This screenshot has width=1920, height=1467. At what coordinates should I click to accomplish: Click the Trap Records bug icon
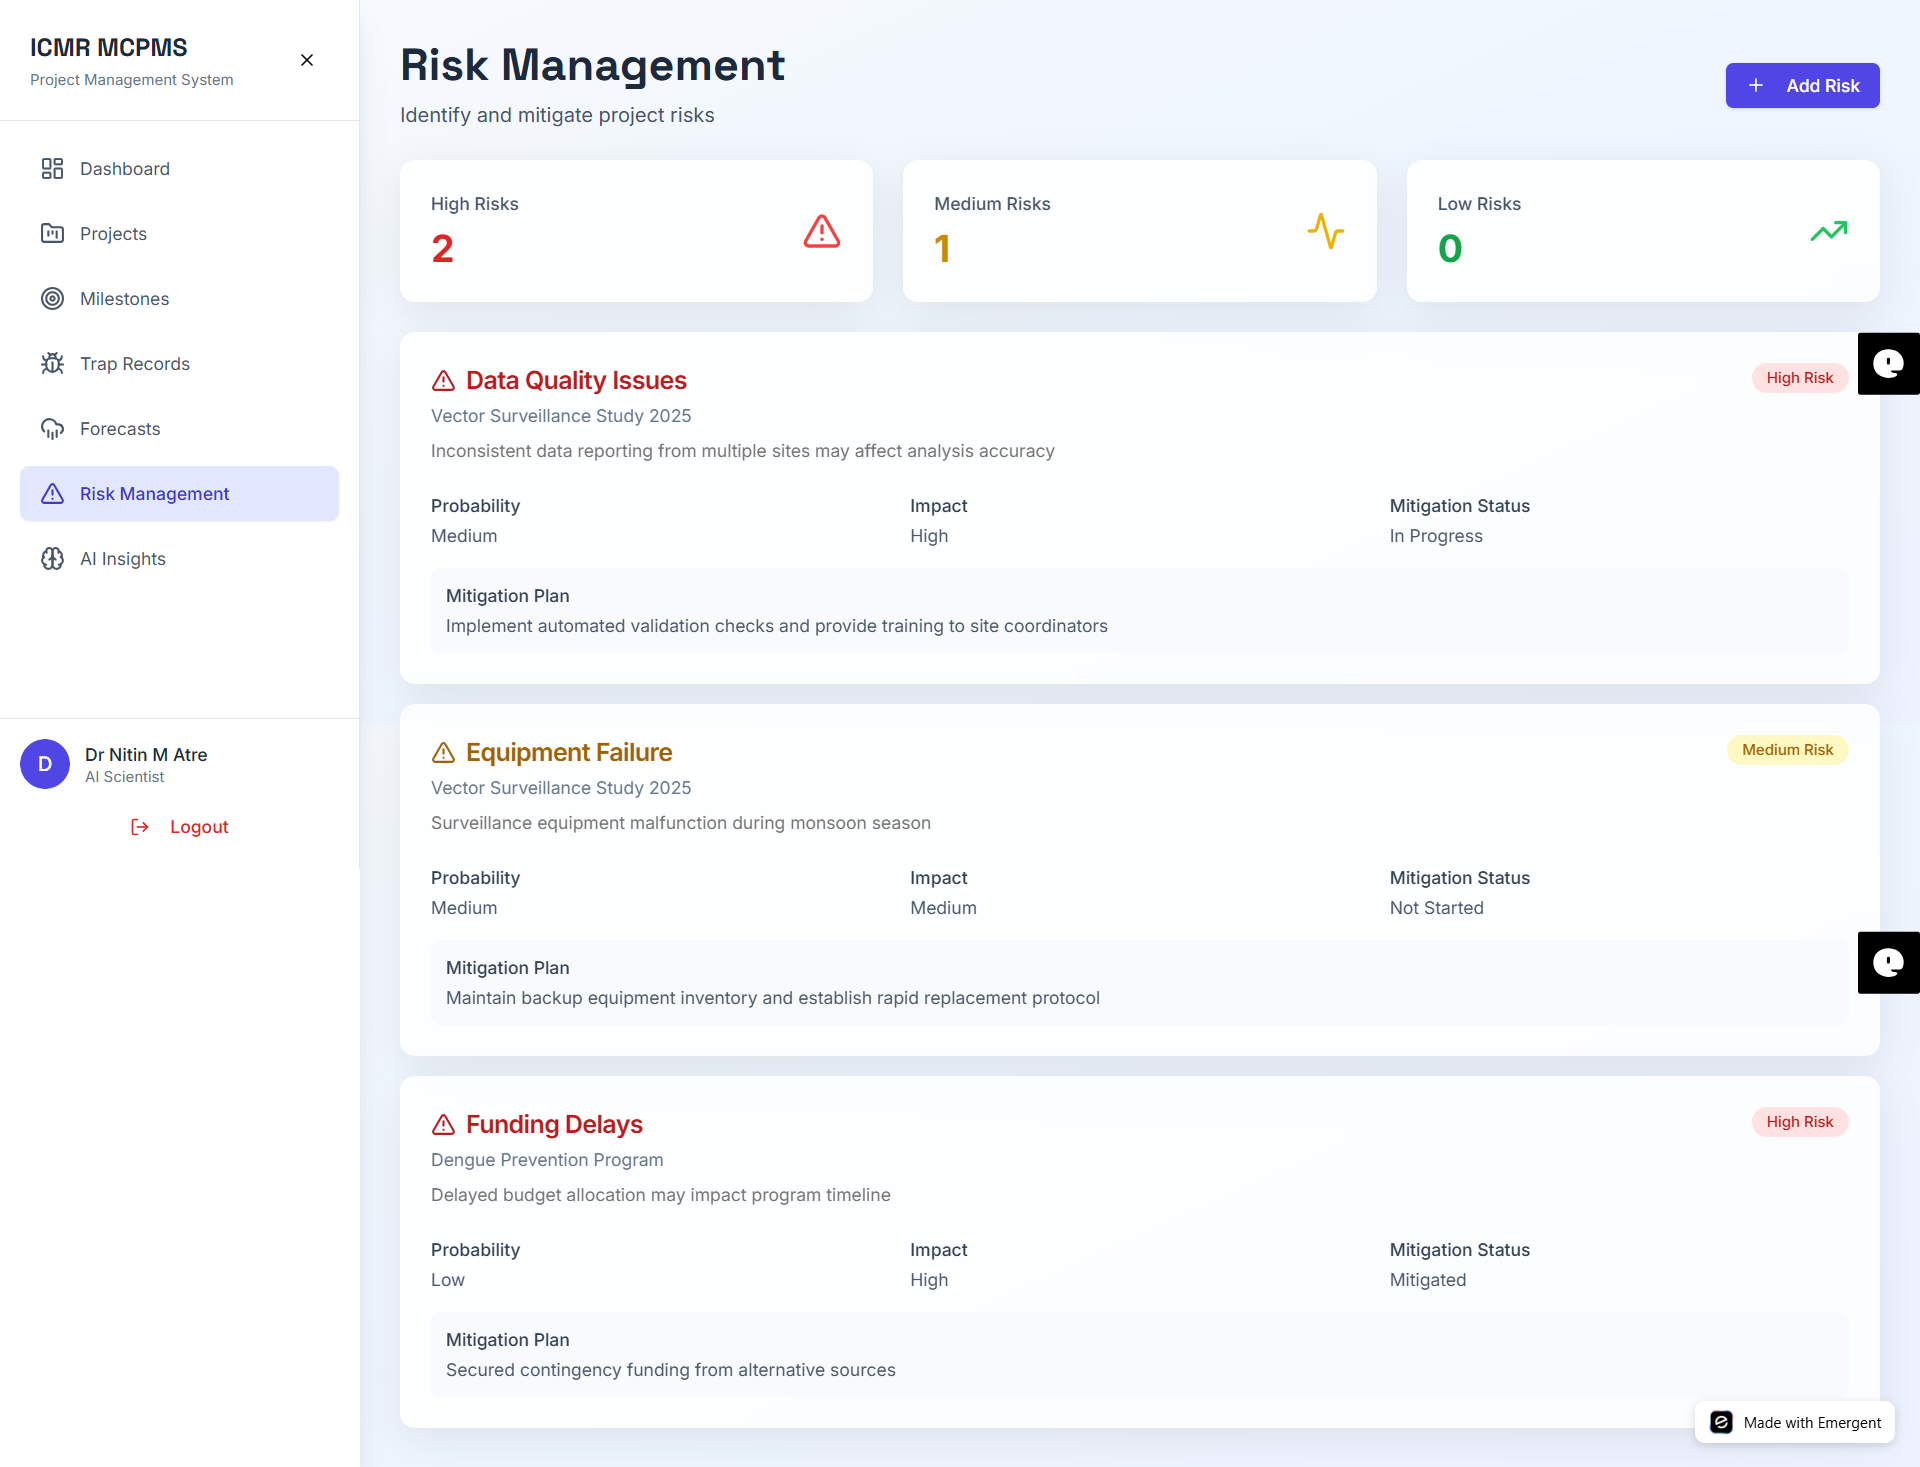(52, 364)
